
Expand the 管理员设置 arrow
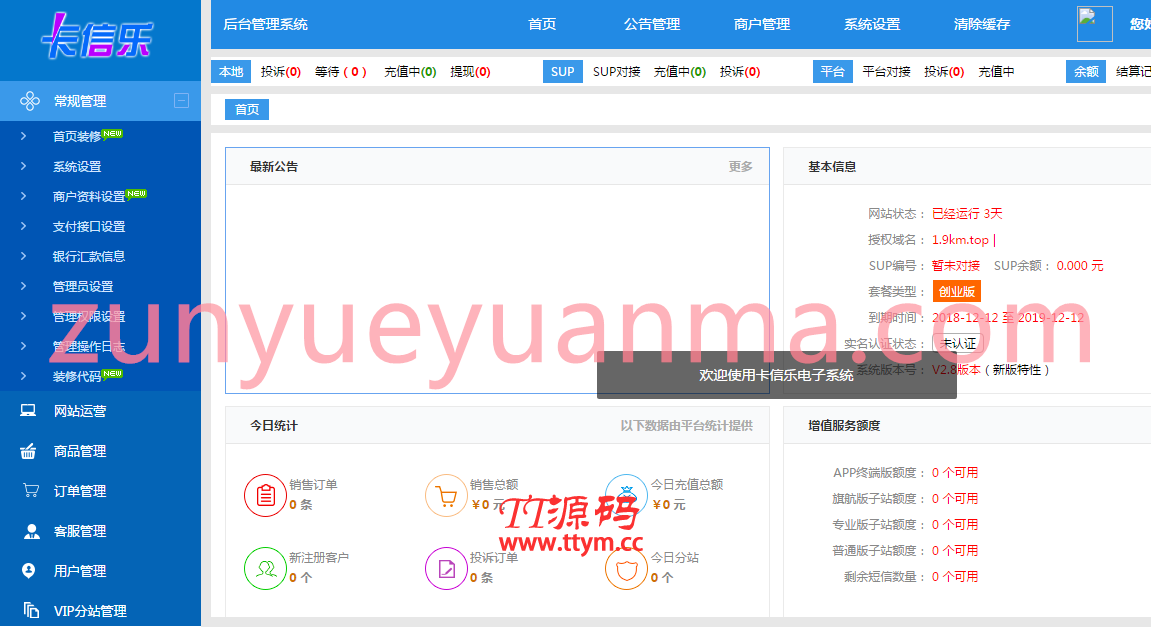[x=23, y=286]
